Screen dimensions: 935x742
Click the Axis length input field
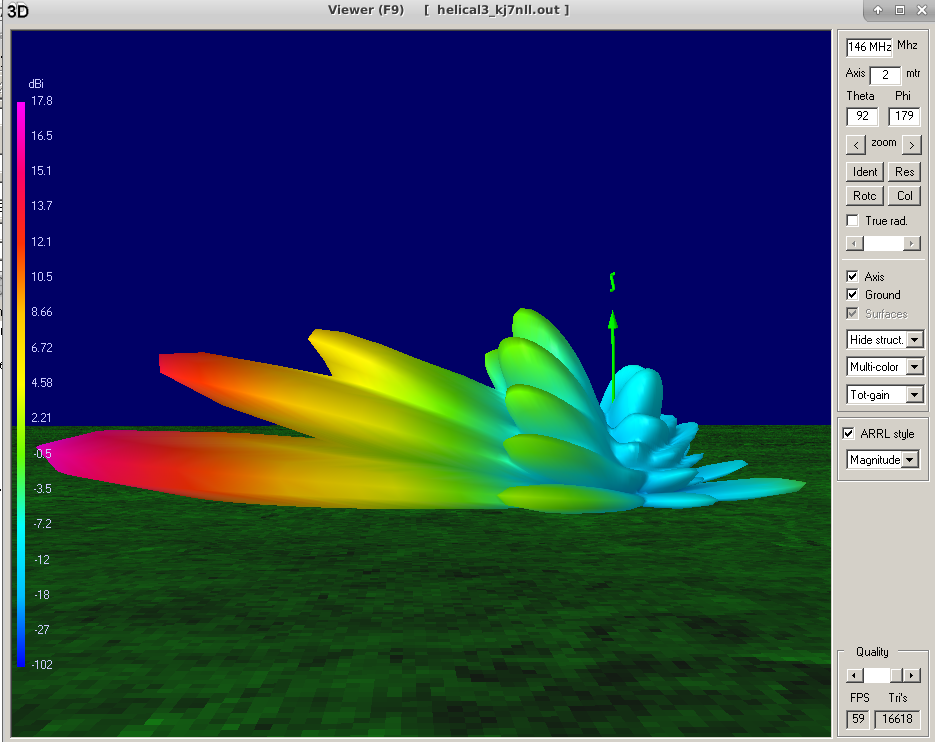(886, 75)
